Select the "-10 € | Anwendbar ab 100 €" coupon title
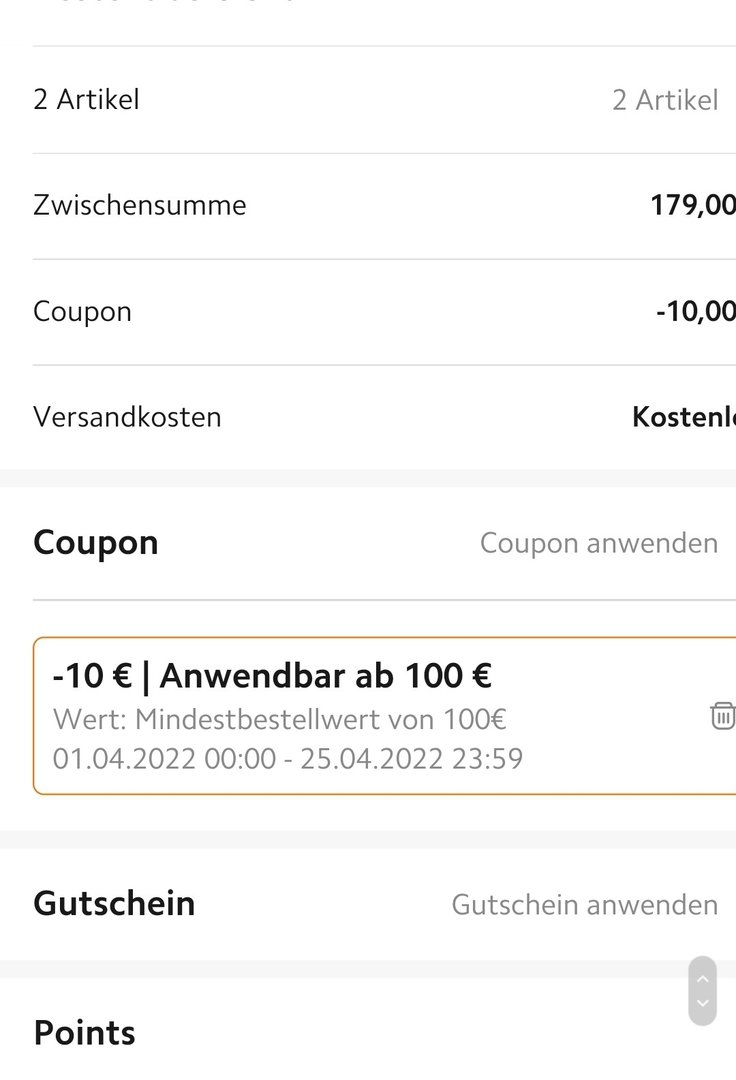The image size is (736, 1080). click(x=272, y=677)
